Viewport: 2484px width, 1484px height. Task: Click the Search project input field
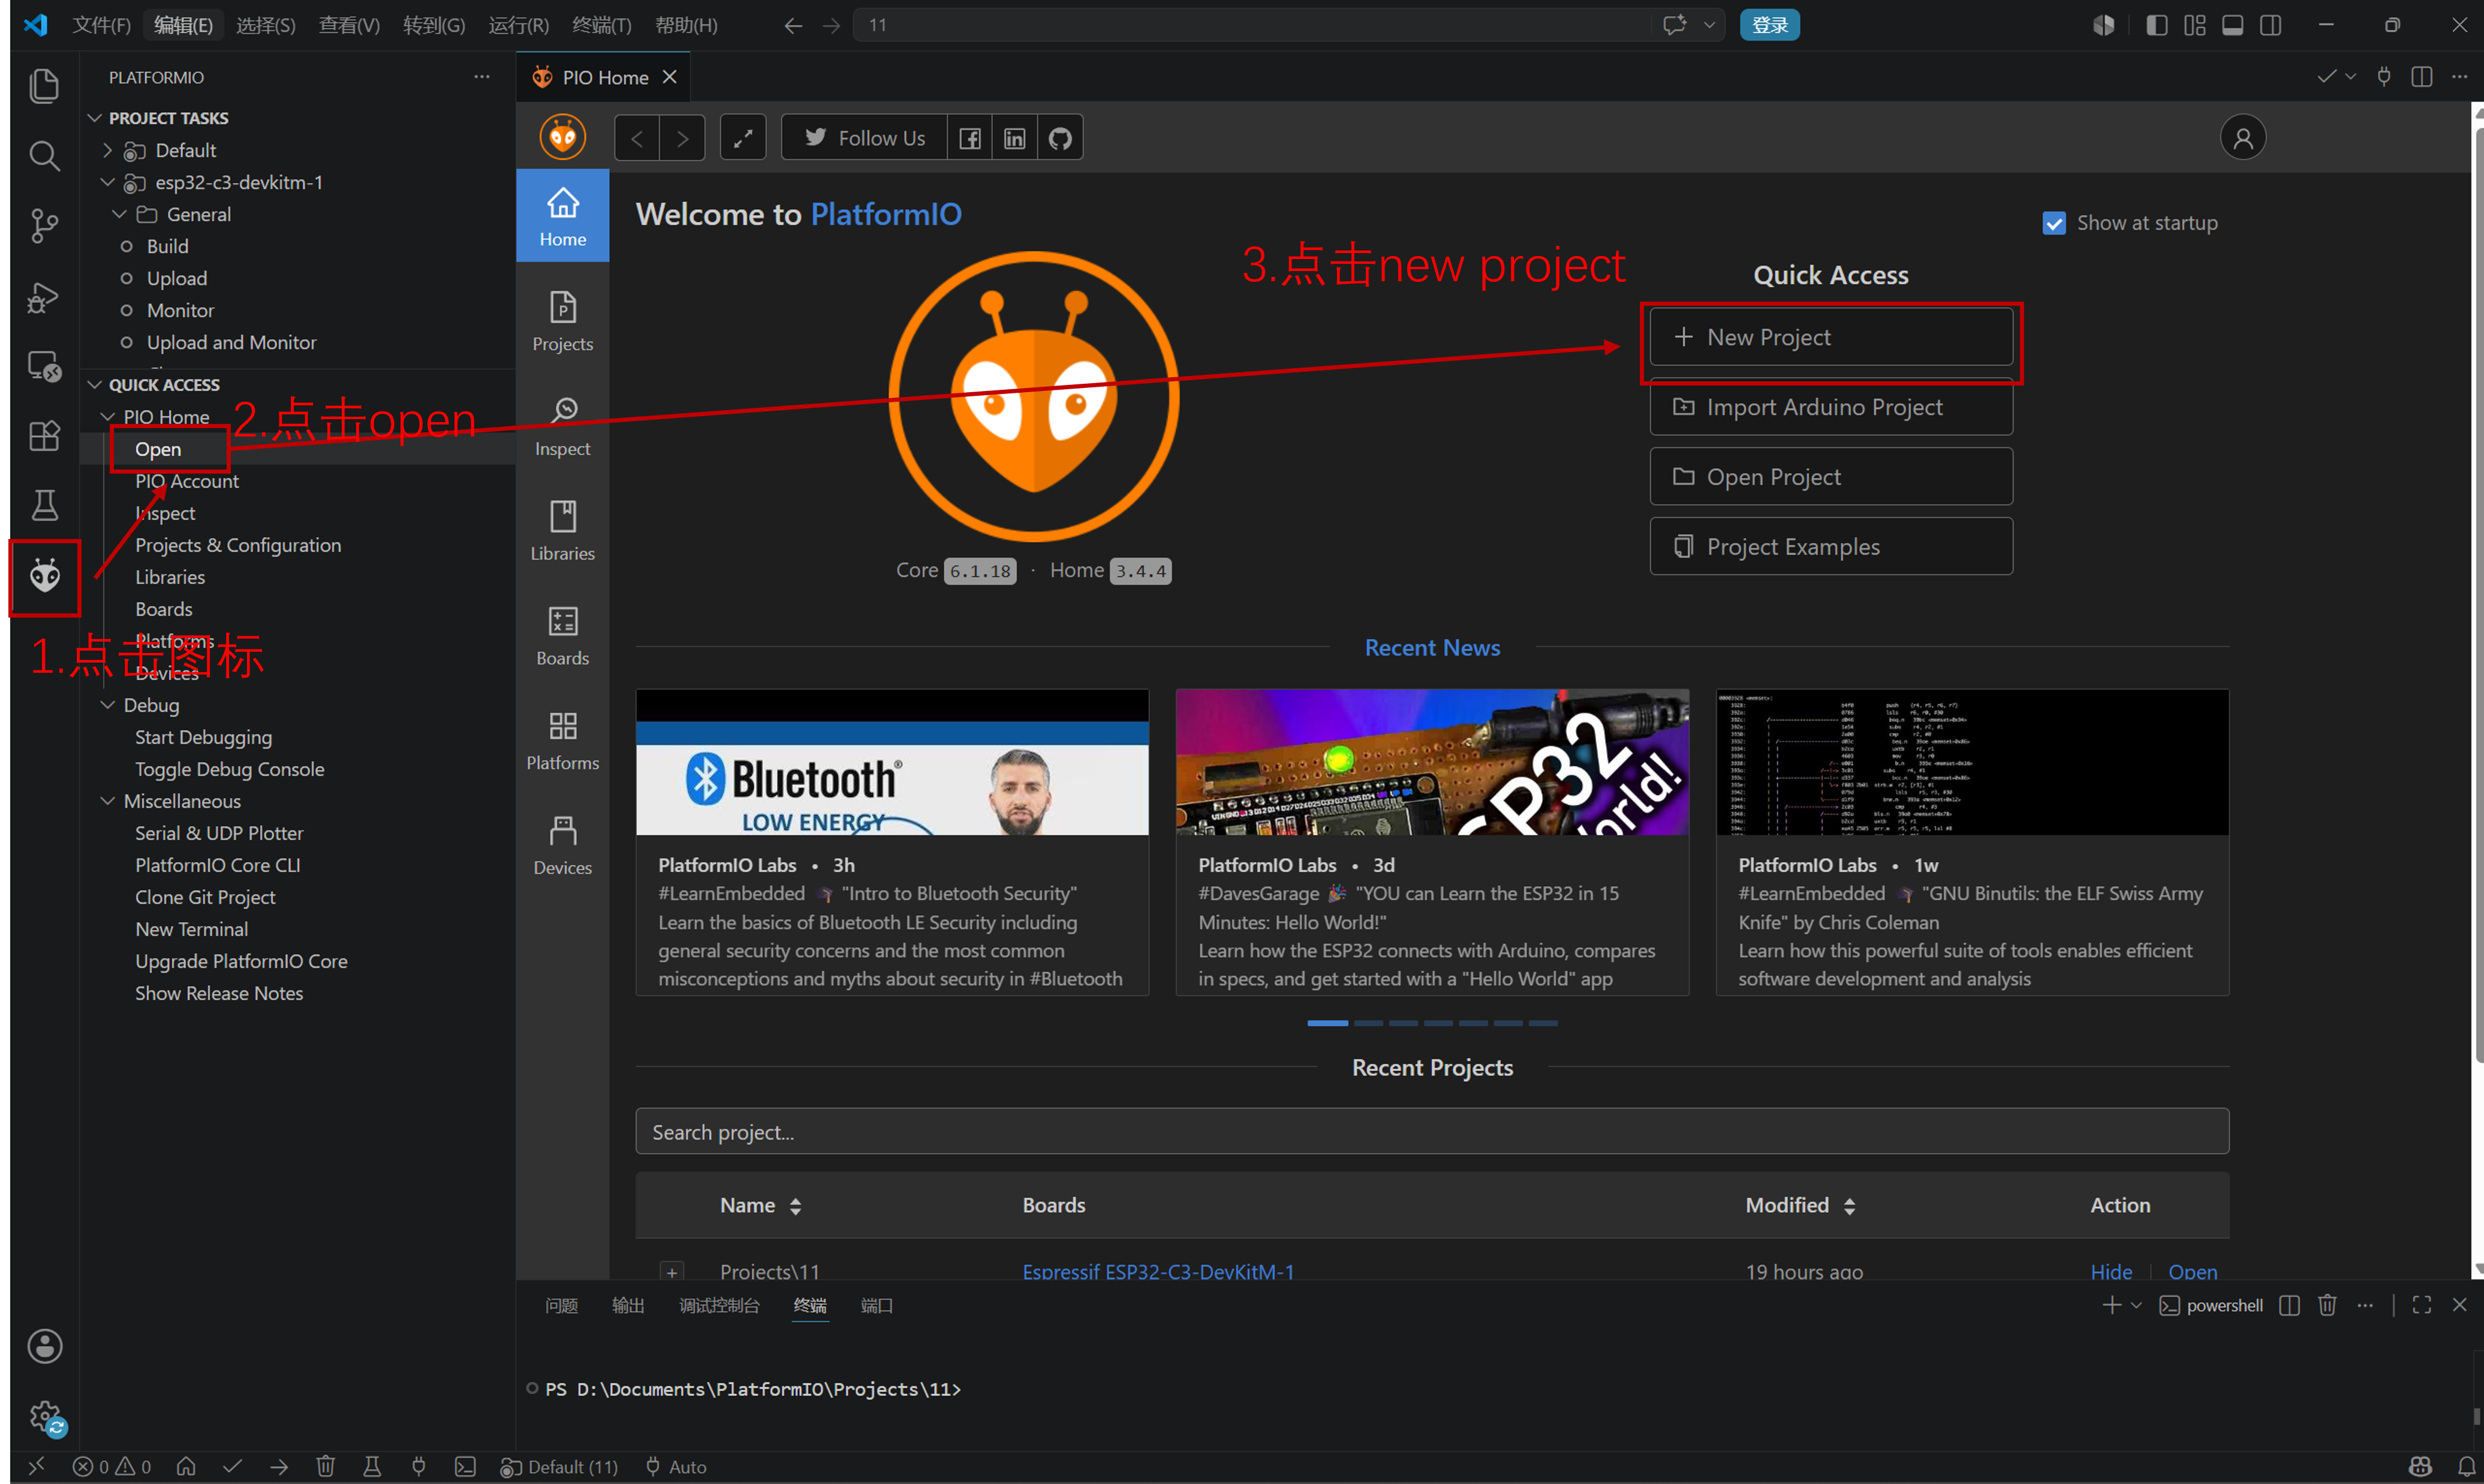tap(1432, 1132)
